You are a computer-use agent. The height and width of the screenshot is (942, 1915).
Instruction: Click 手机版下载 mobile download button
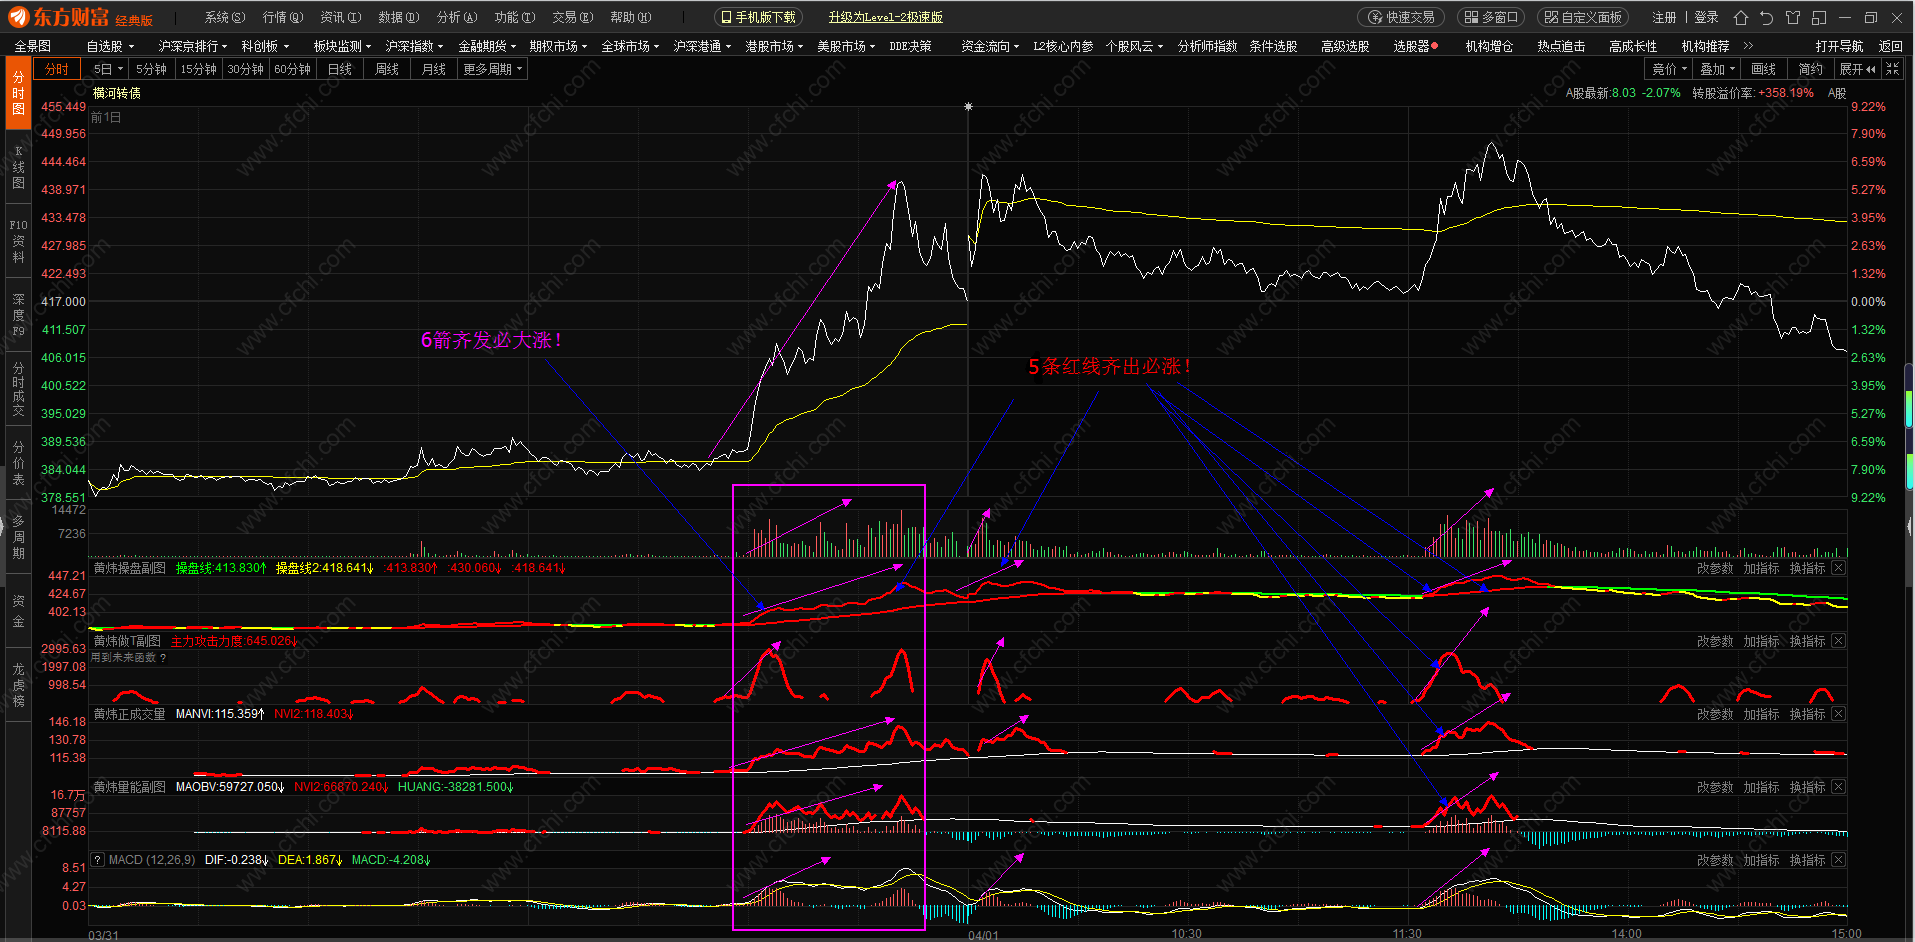coord(759,17)
